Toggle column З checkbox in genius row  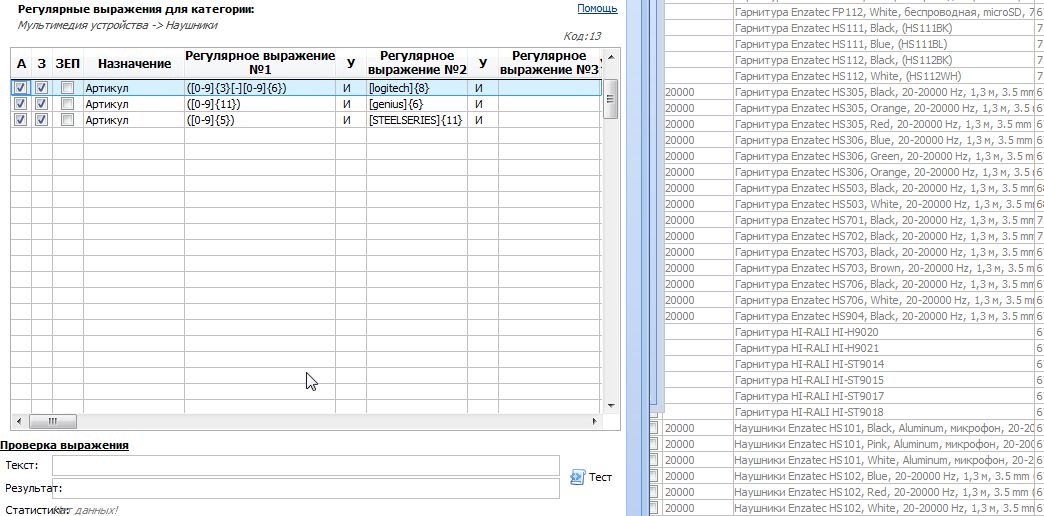pos(42,104)
